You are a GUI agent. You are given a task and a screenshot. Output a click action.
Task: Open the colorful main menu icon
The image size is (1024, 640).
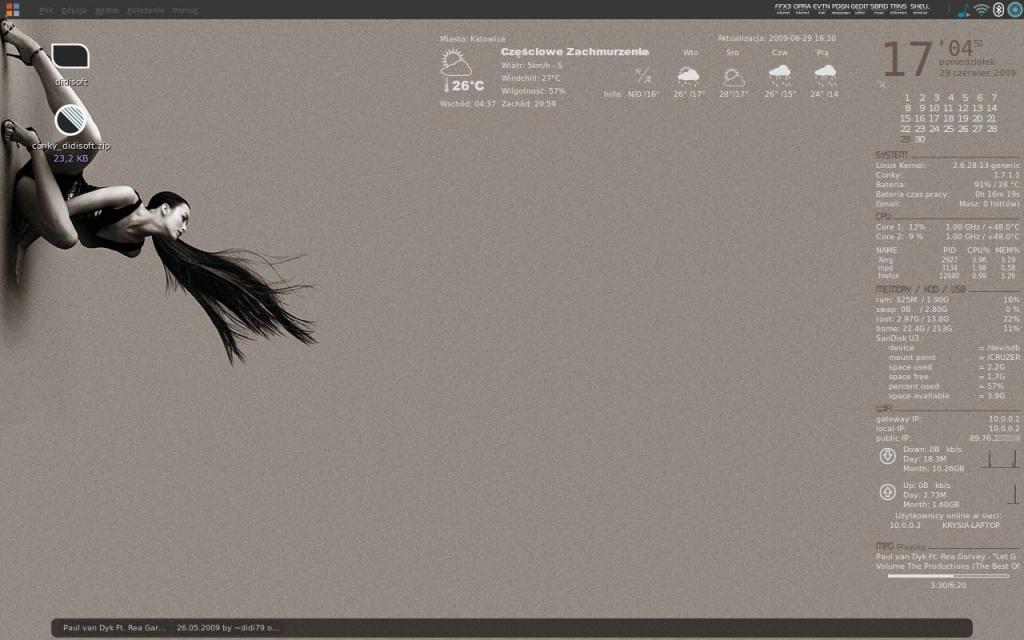pos(12,10)
